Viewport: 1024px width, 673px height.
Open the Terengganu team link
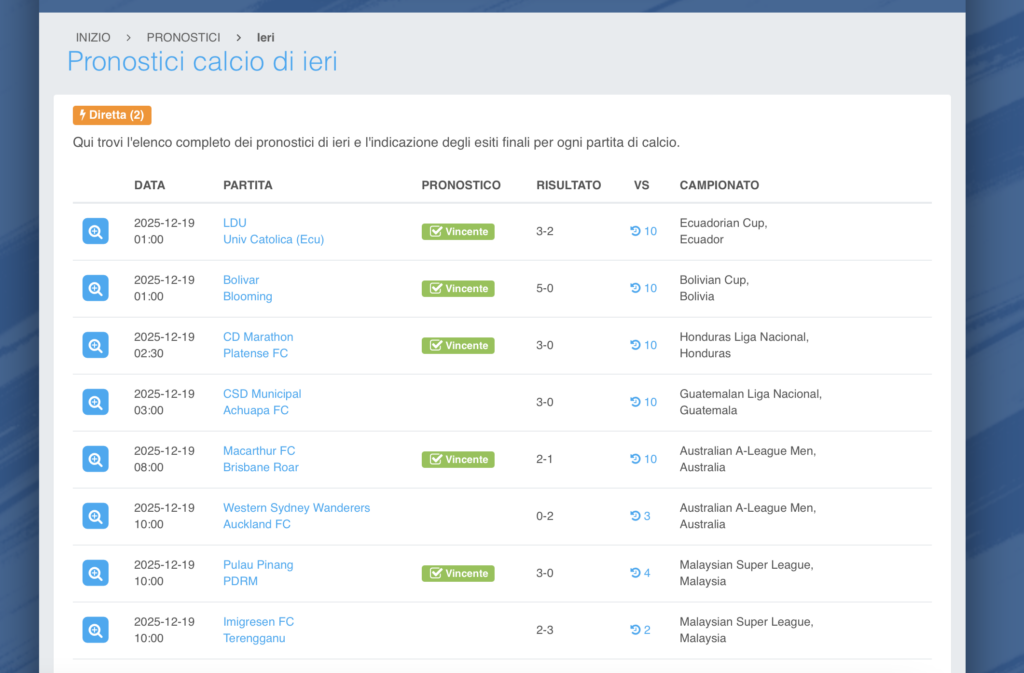coord(254,639)
